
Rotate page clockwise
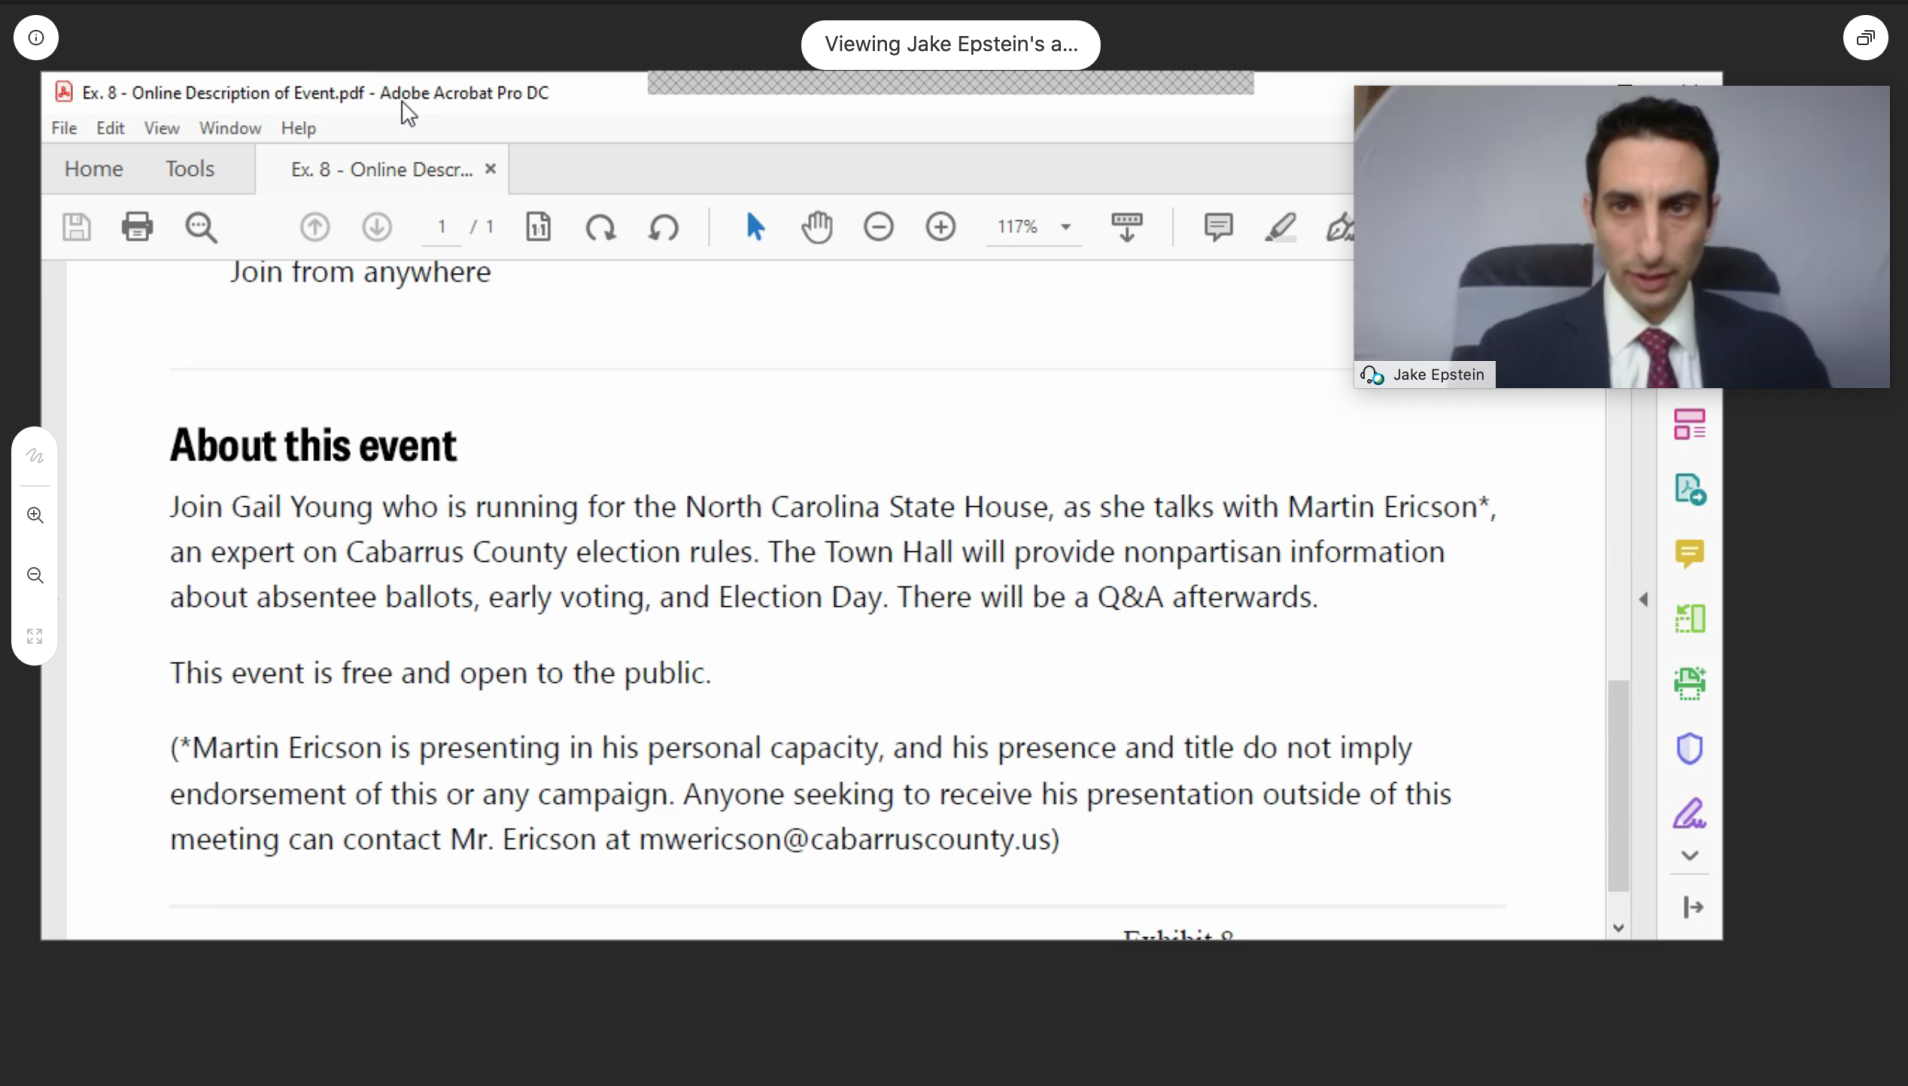click(x=601, y=227)
